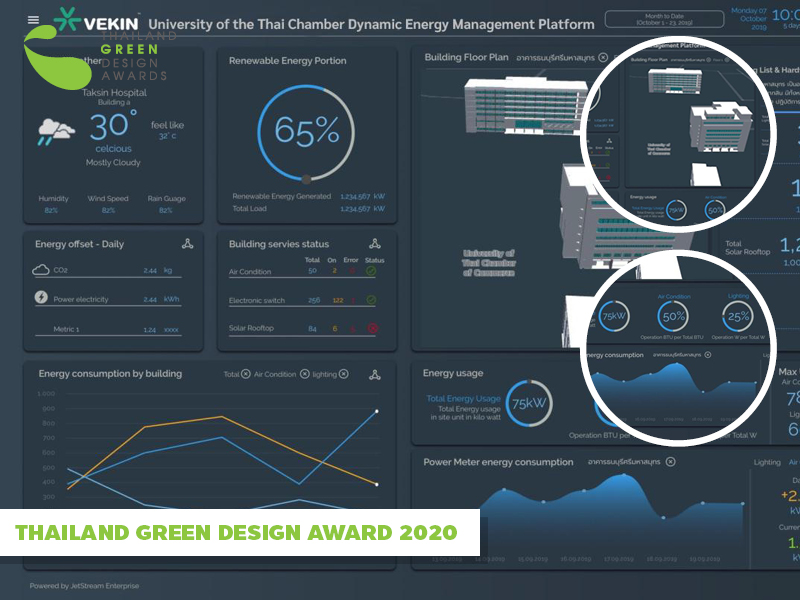The image size is (800, 600).
Task: Open the Month to Date range selector
Action: [x=664, y=19]
